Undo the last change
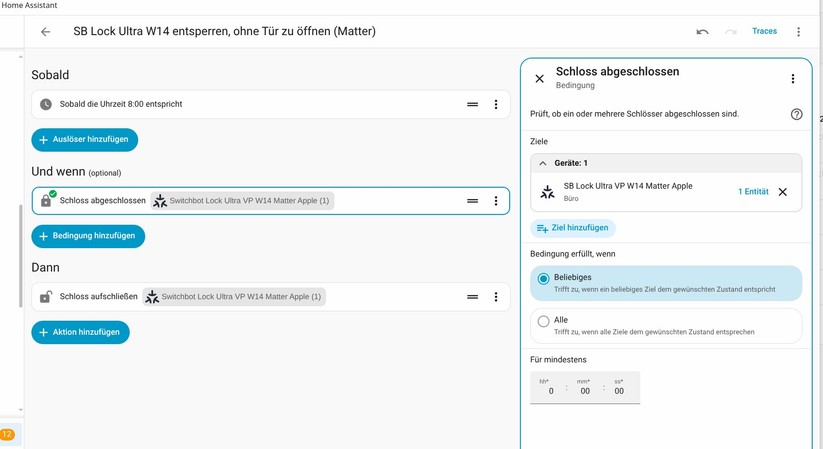This screenshot has width=823, height=449. coord(702,32)
